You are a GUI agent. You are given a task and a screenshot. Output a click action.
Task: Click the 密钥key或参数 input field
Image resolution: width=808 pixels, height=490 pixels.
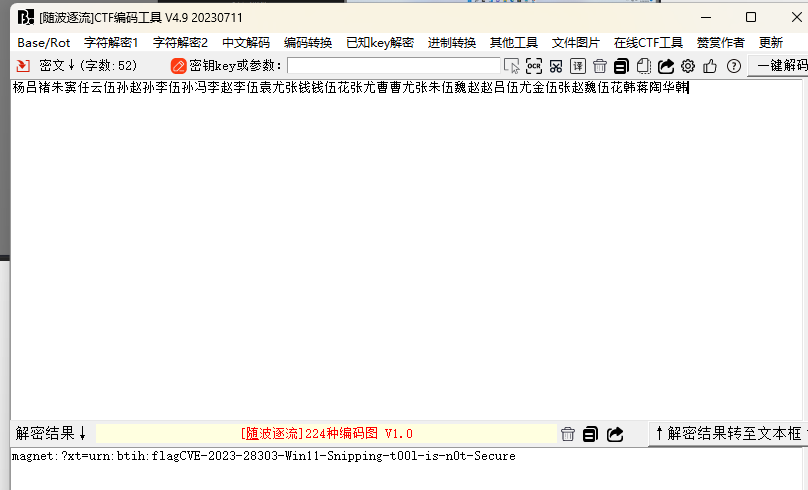coord(394,65)
